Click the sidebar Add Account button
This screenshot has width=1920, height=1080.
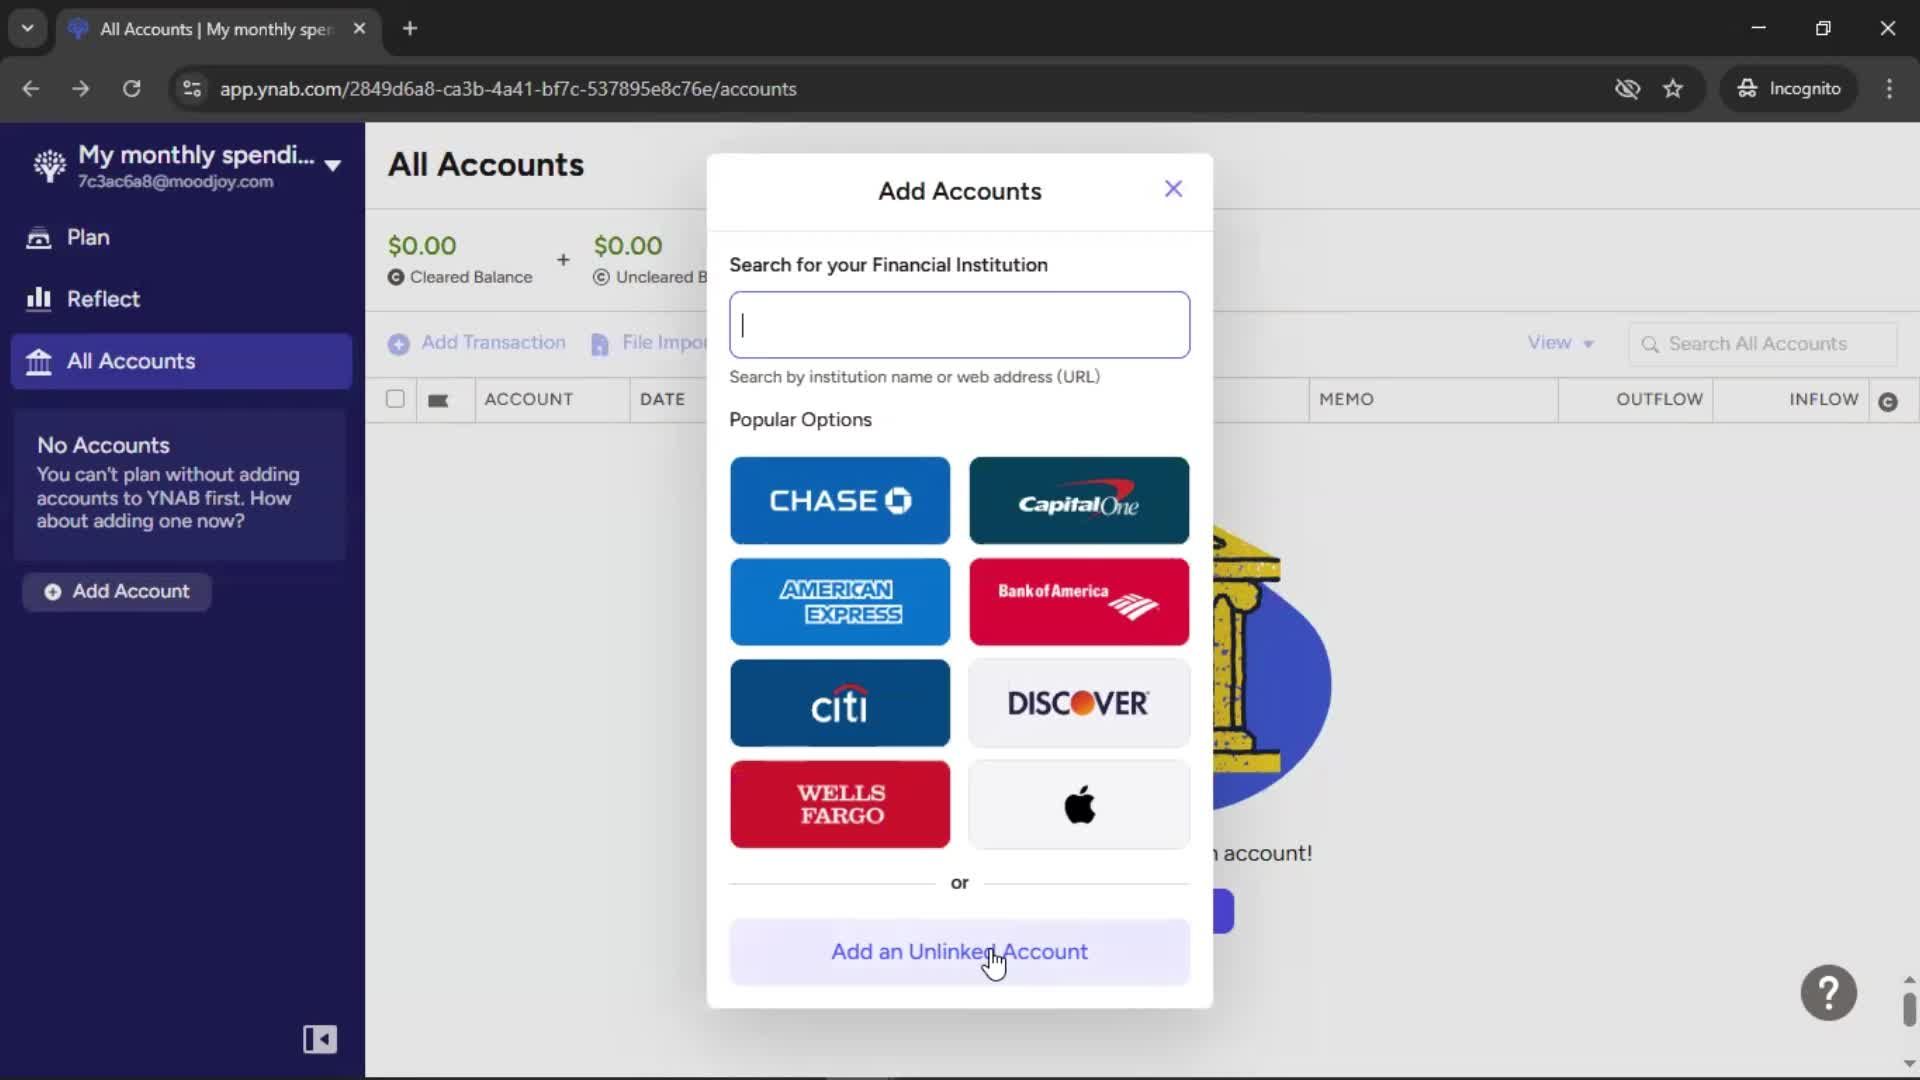[117, 591]
